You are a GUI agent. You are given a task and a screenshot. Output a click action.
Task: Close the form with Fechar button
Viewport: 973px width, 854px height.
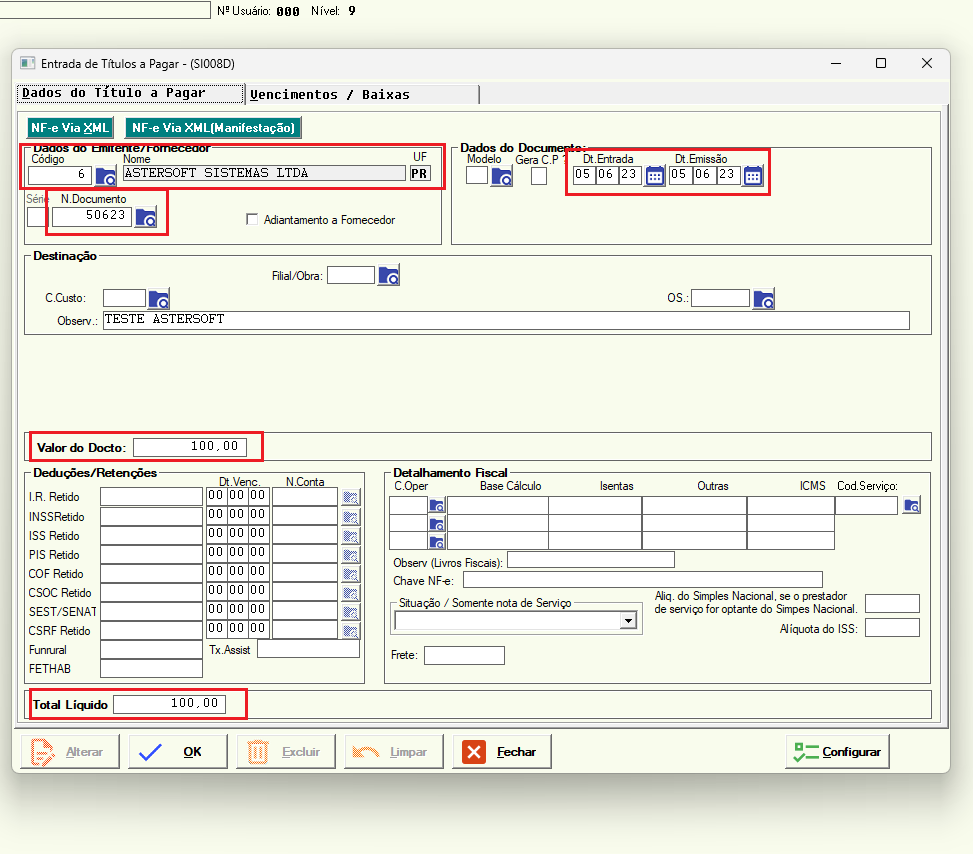[x=502, y=752]
